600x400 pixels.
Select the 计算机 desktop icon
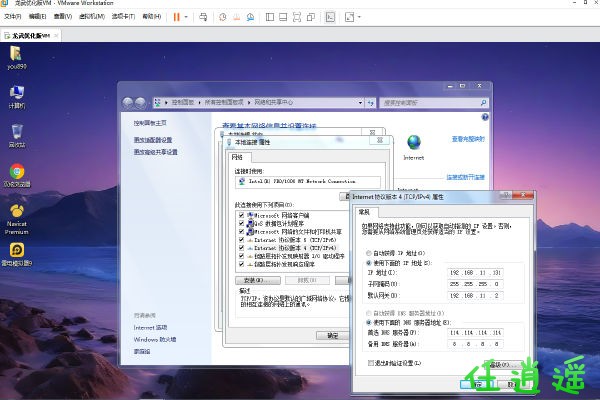tap(16, 97)
